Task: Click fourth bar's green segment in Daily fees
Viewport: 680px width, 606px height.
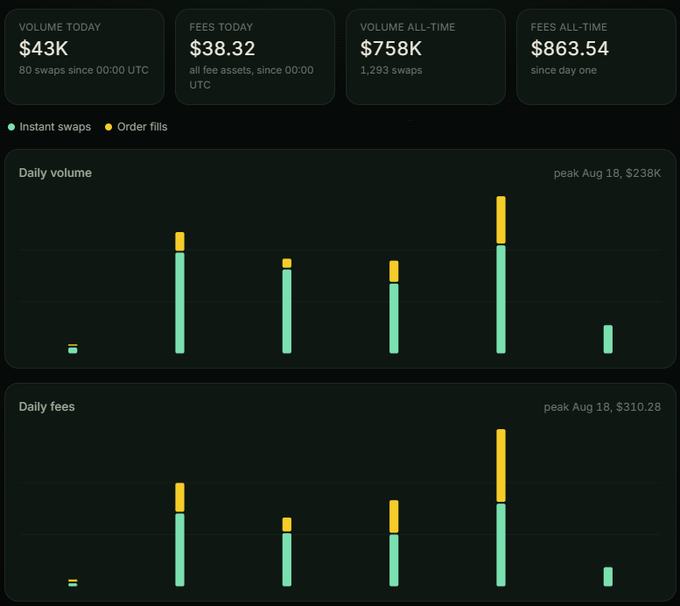Action: point(394,560)
